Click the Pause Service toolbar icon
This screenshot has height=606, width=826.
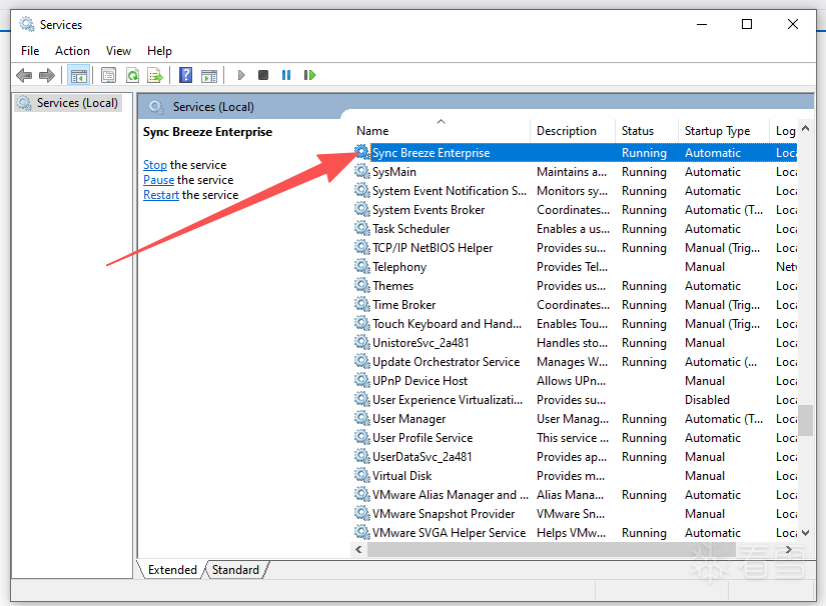[286, 75]
